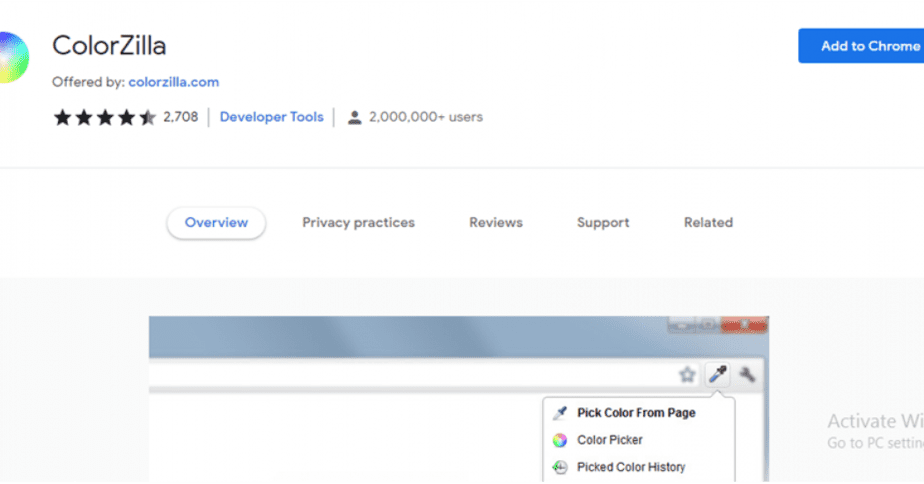Open the Overview tab
This screenshot has height=484, width=924.
(x=216, y=223)
